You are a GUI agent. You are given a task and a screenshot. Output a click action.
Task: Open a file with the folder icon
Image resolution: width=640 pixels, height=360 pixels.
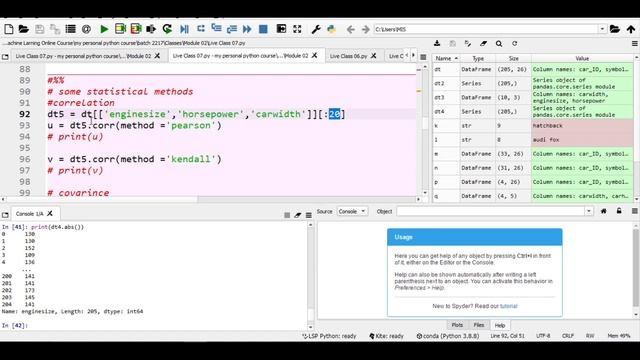pos(24,29)
